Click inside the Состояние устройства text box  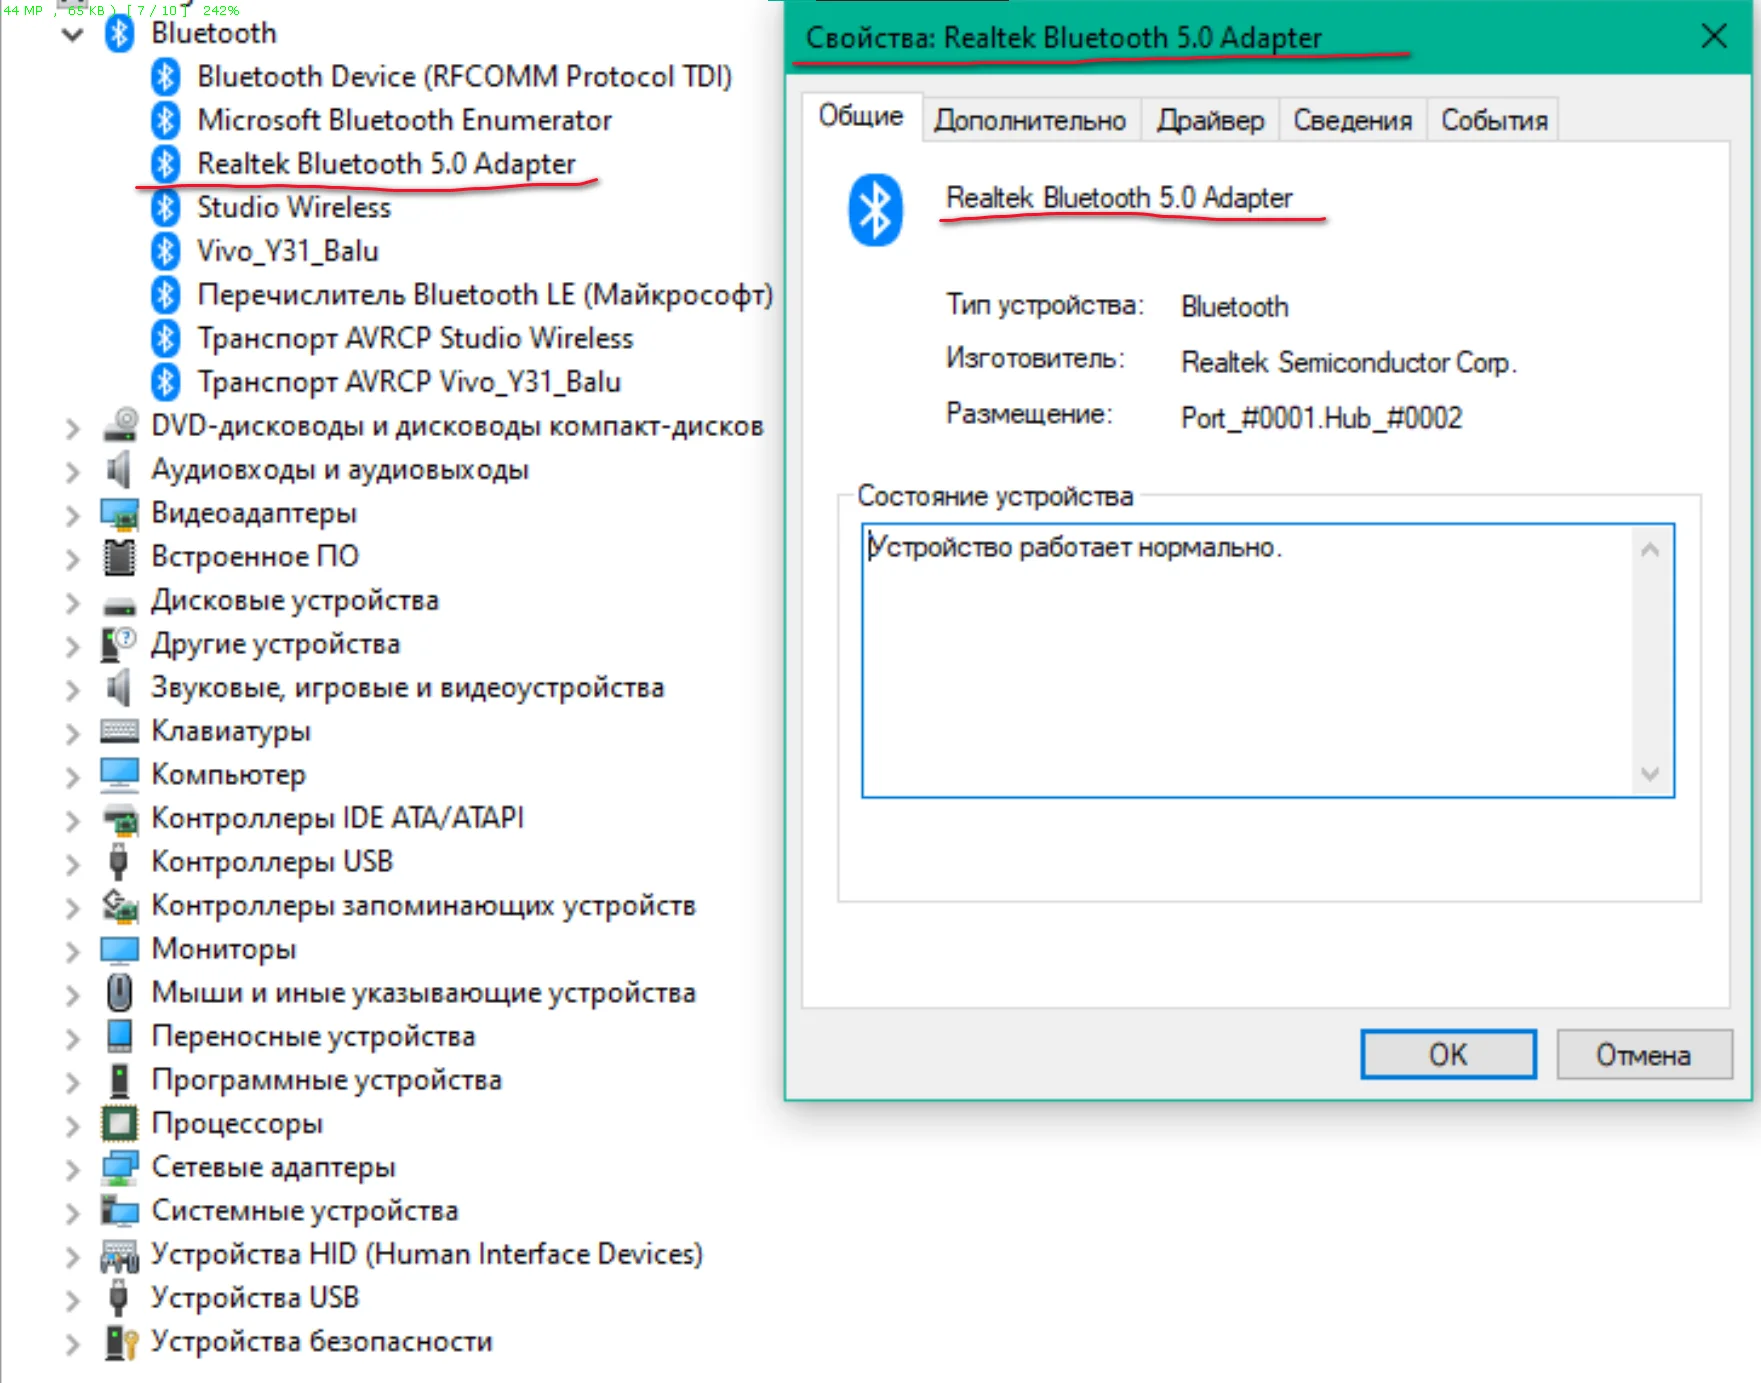click(x=1267, y=660)
